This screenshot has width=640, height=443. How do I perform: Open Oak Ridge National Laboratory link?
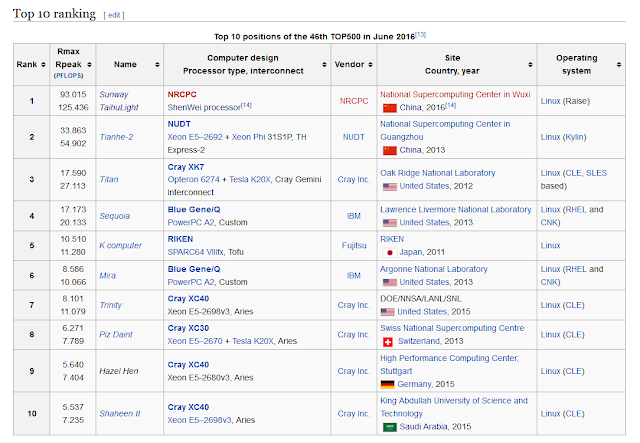(438, 173)
